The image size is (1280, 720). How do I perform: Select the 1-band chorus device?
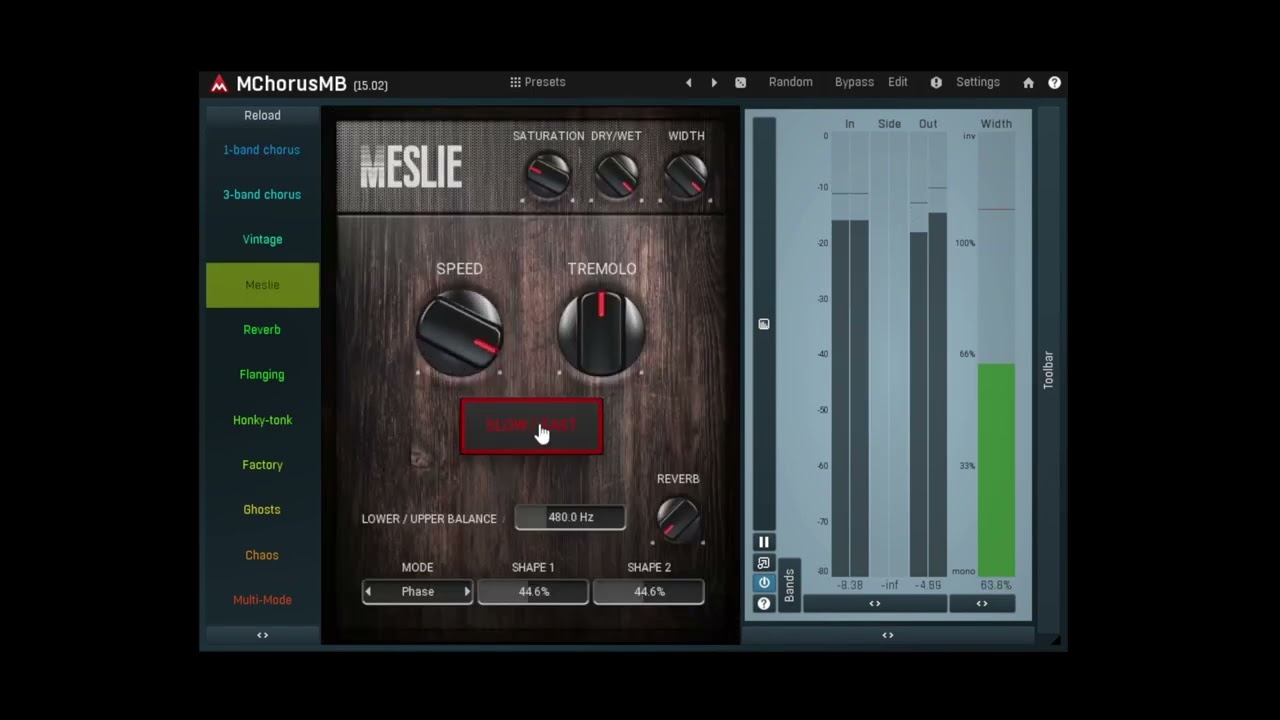pos(262,150)
